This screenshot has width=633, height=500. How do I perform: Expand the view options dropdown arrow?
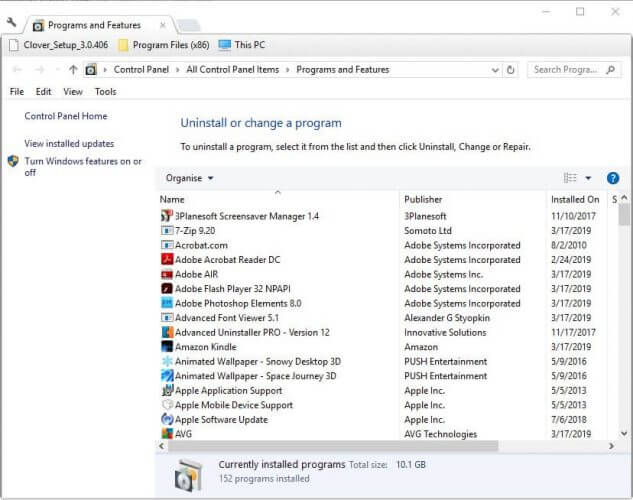point(588,178)
